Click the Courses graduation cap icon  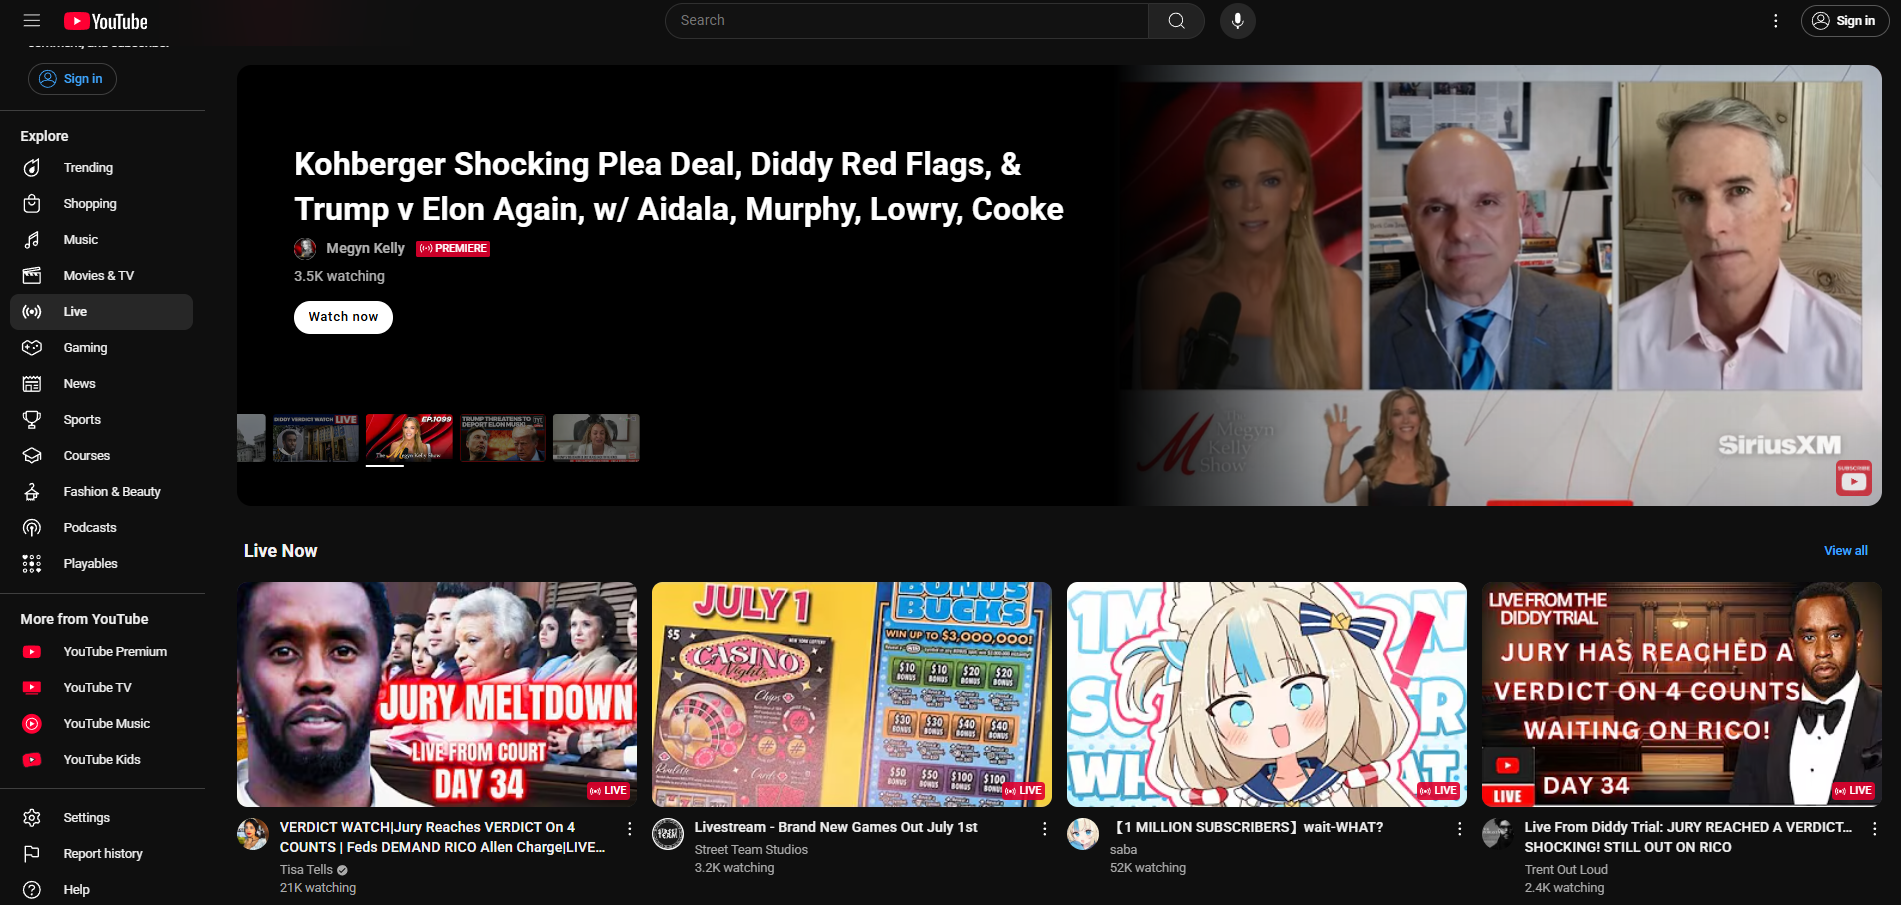tap(32, 456)
